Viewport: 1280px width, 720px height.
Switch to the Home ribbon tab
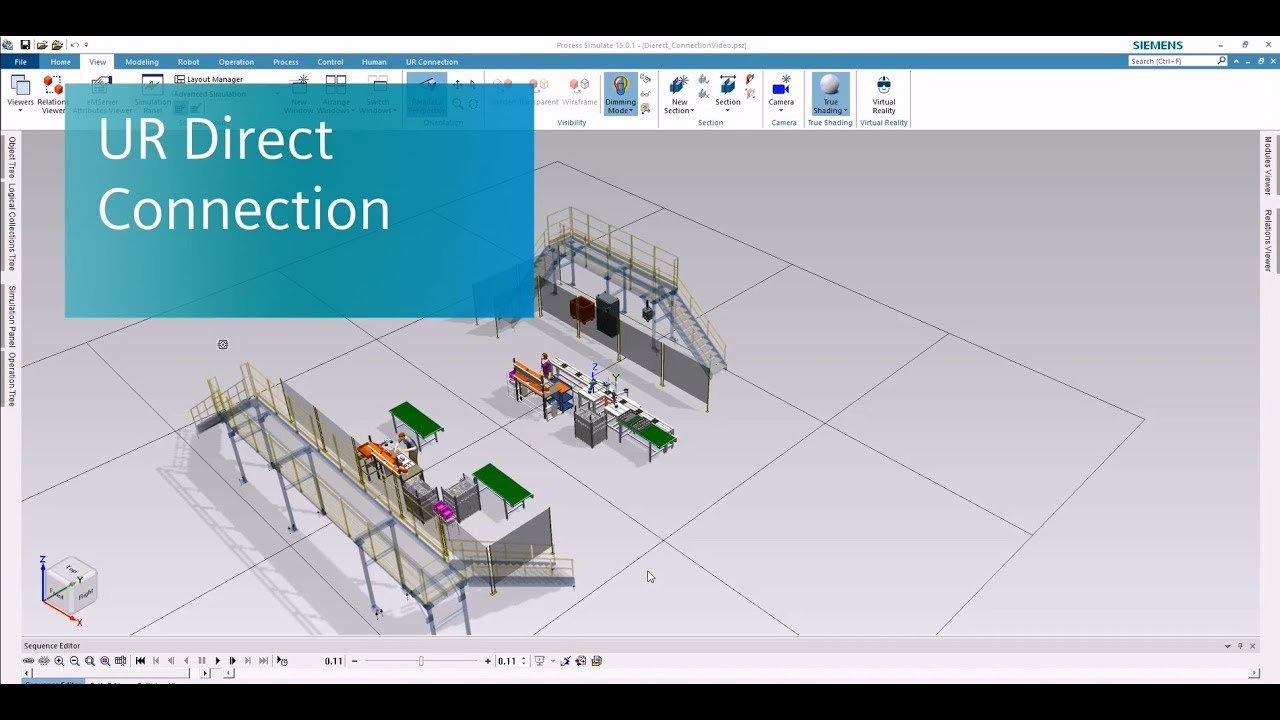(61, 62)
